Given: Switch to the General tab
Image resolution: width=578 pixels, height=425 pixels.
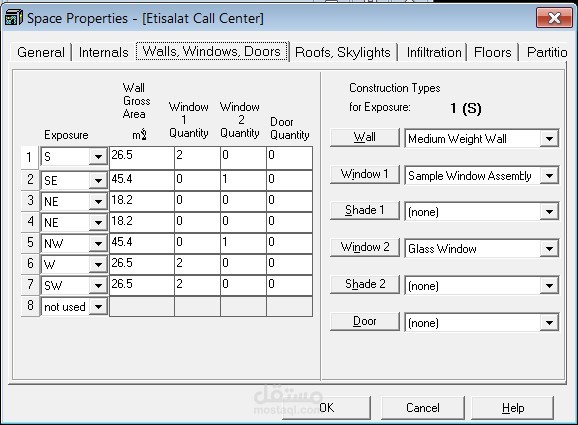Looking at the screenshot, I should [41, 52].
